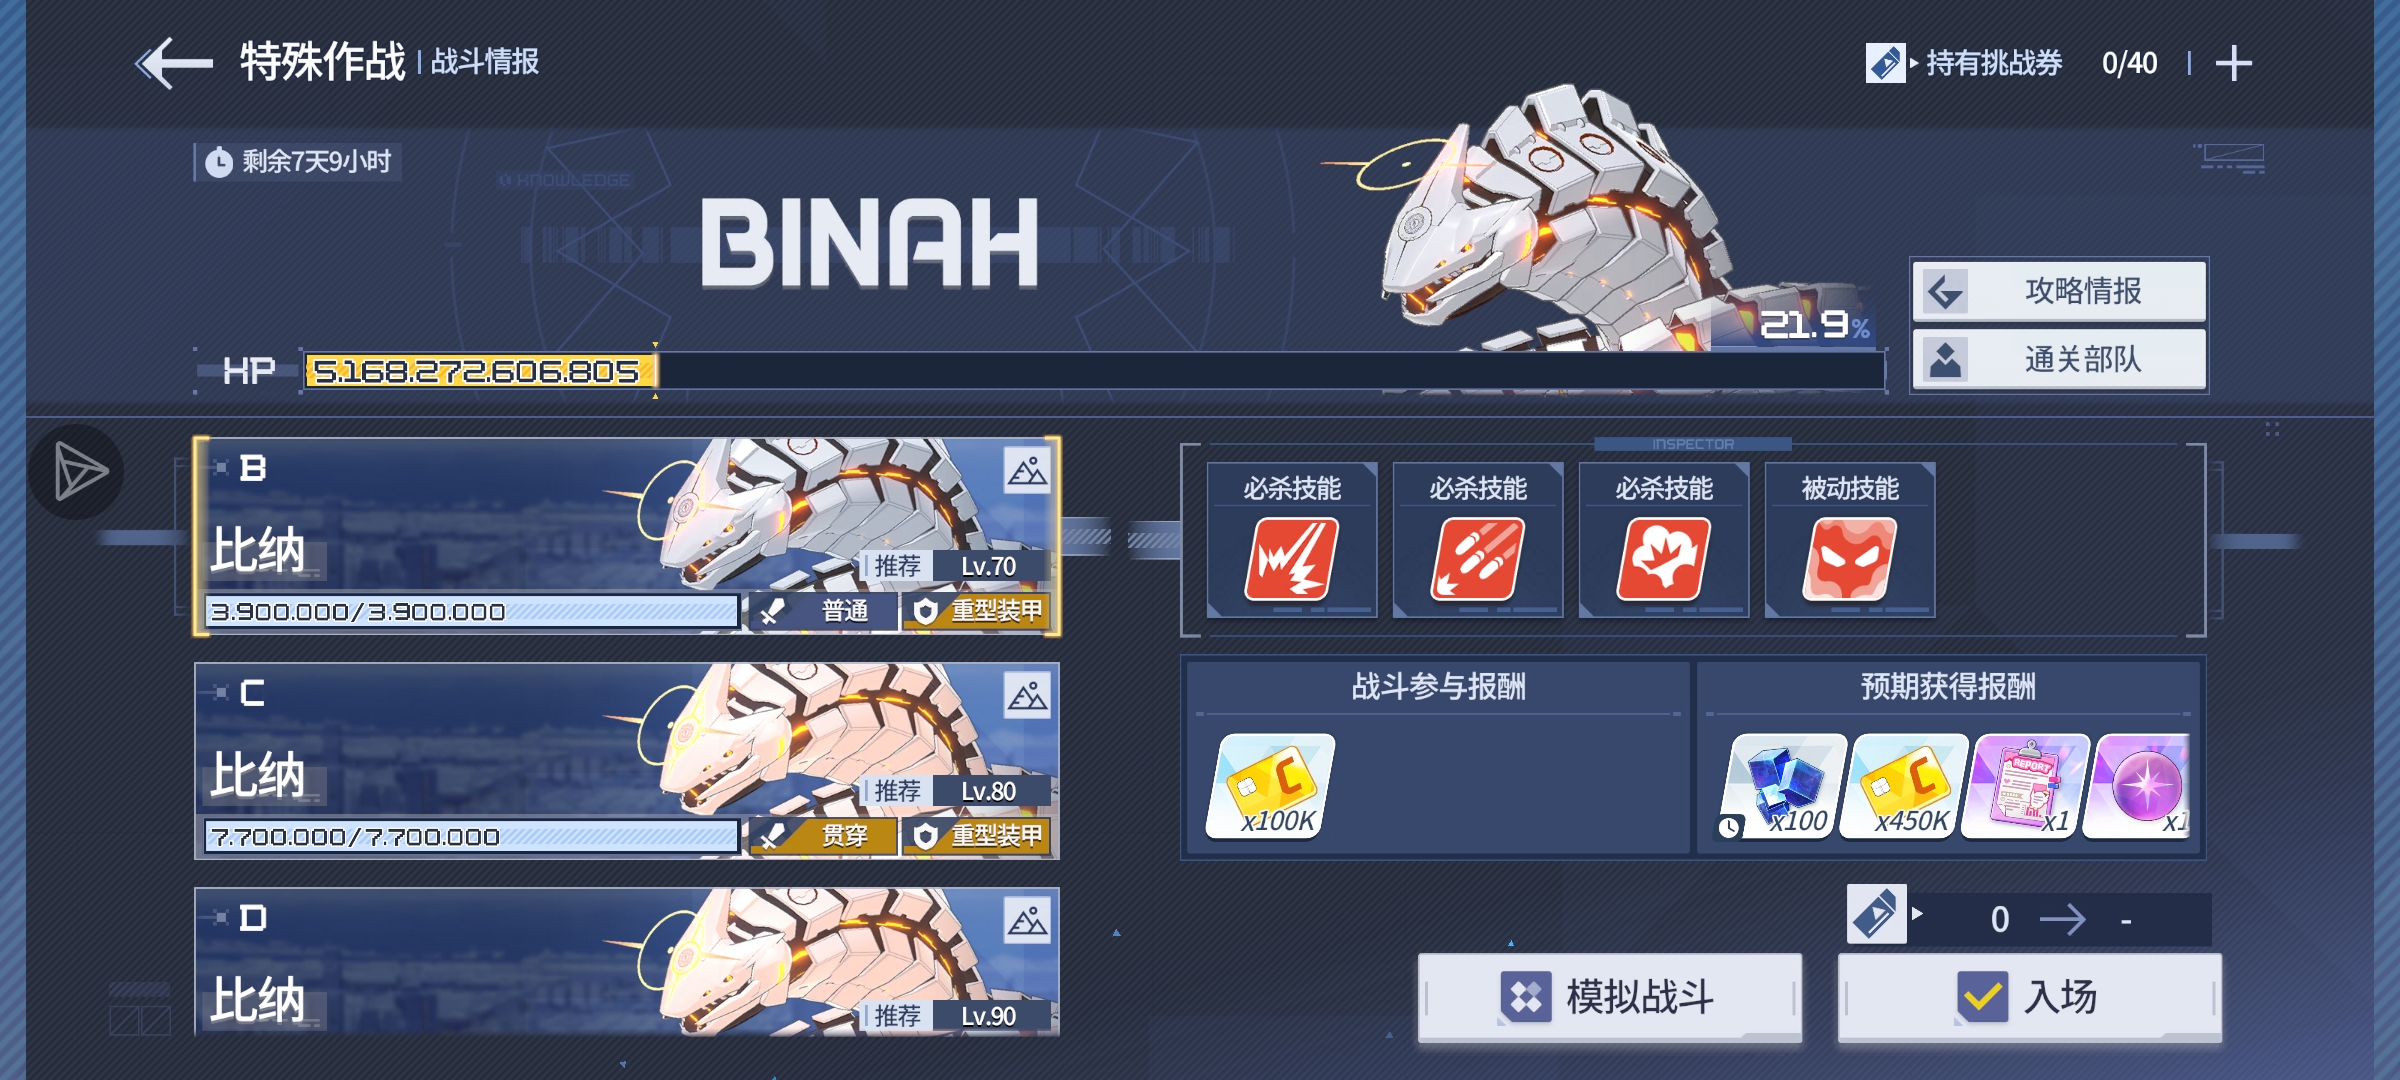Open 攻略情报 strategy info

(2059, 291)
